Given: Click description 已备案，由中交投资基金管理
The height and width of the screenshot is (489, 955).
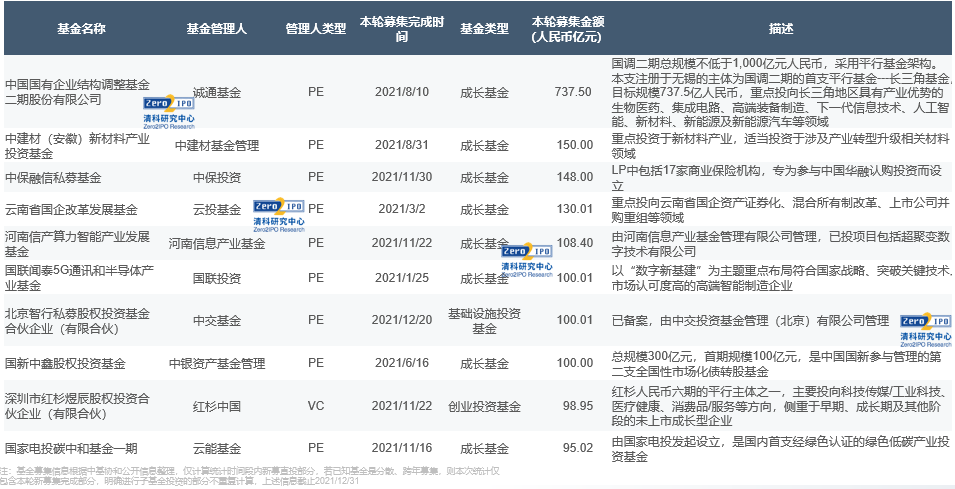Looking at the screenshot, I should pos(751,321).
